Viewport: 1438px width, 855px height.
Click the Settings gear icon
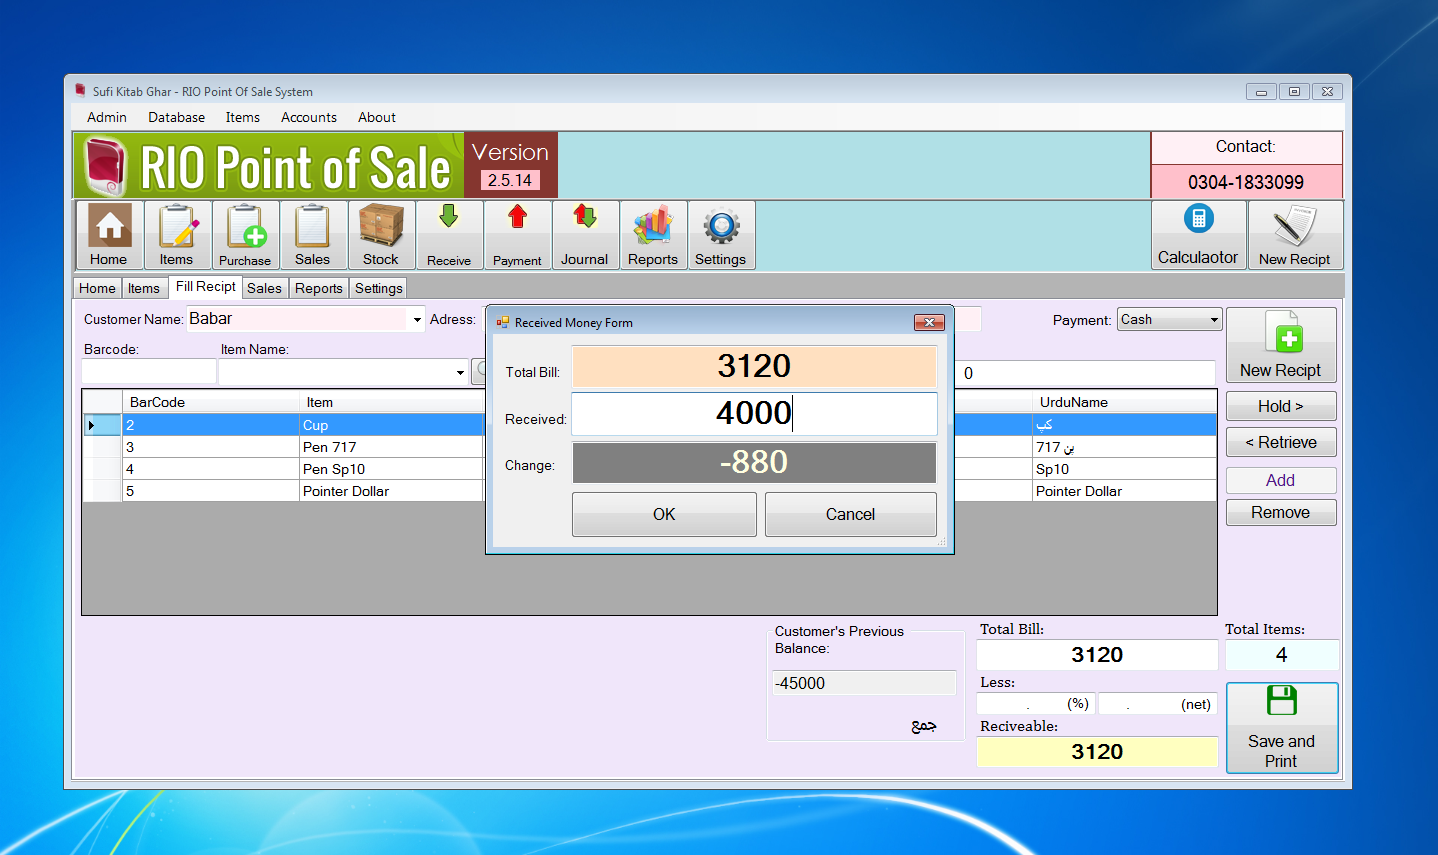[x=721, y=234]
